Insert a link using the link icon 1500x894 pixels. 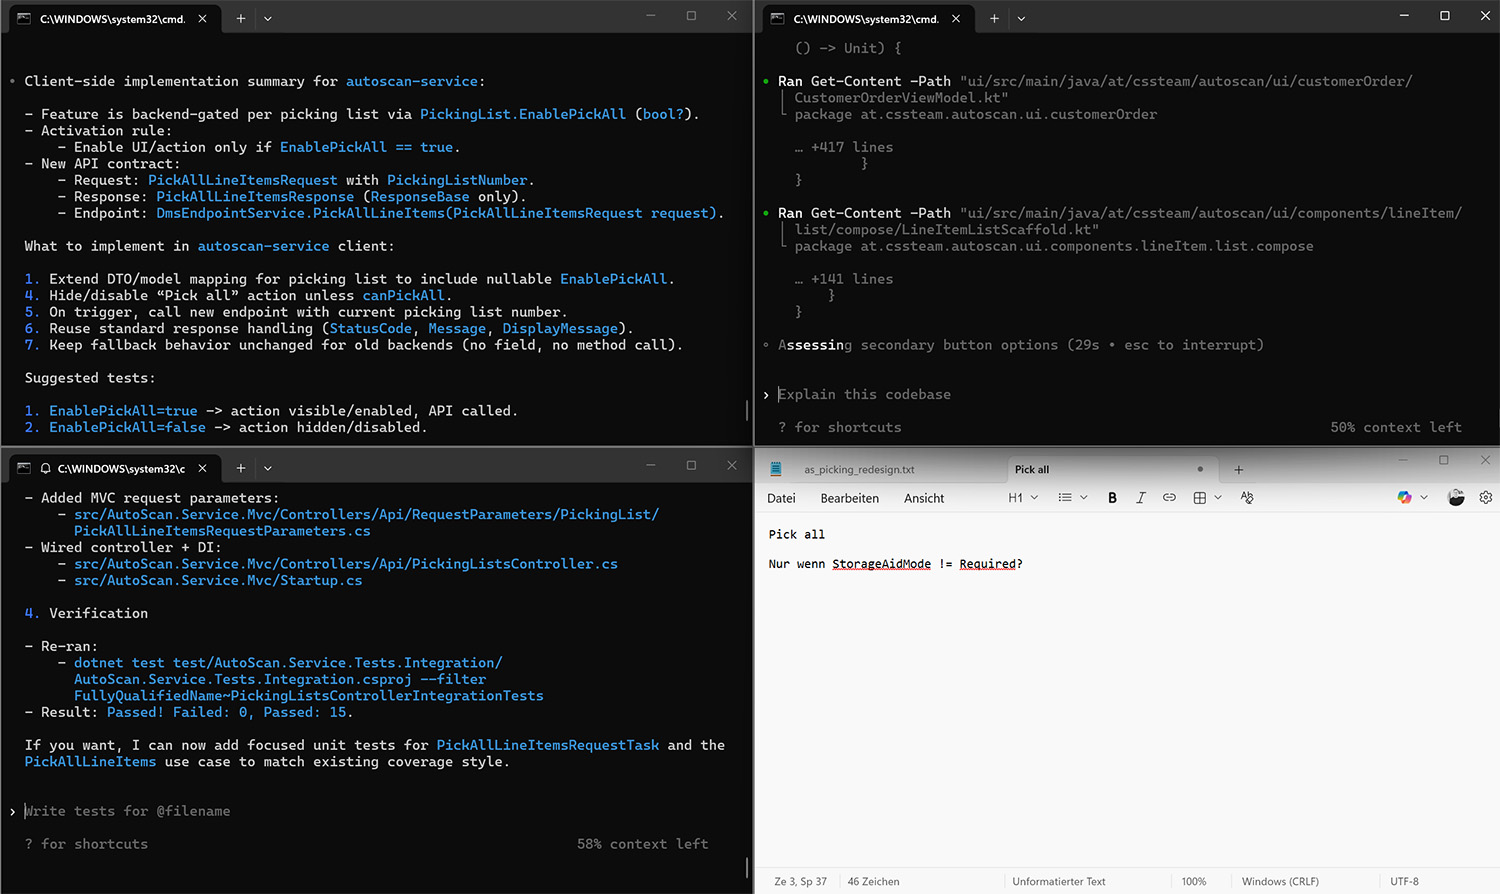[x=1169, y=498]
